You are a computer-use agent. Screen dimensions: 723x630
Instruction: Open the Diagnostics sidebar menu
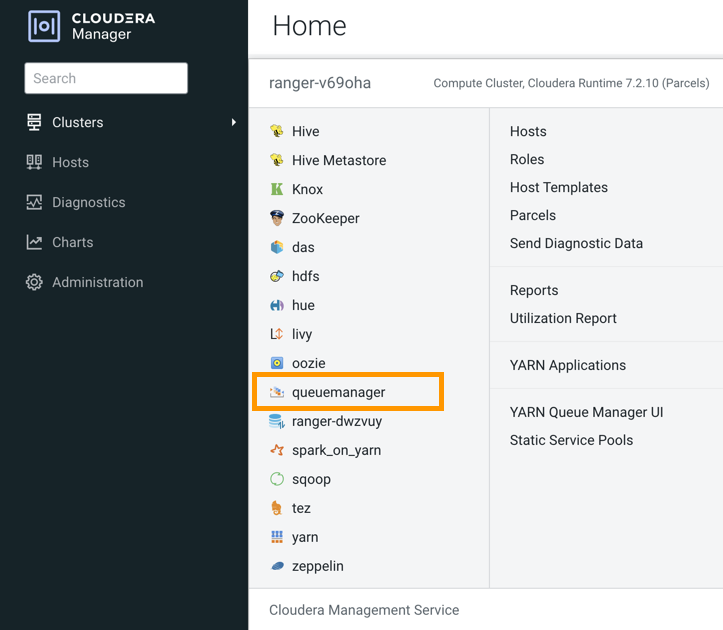(88, 202)
